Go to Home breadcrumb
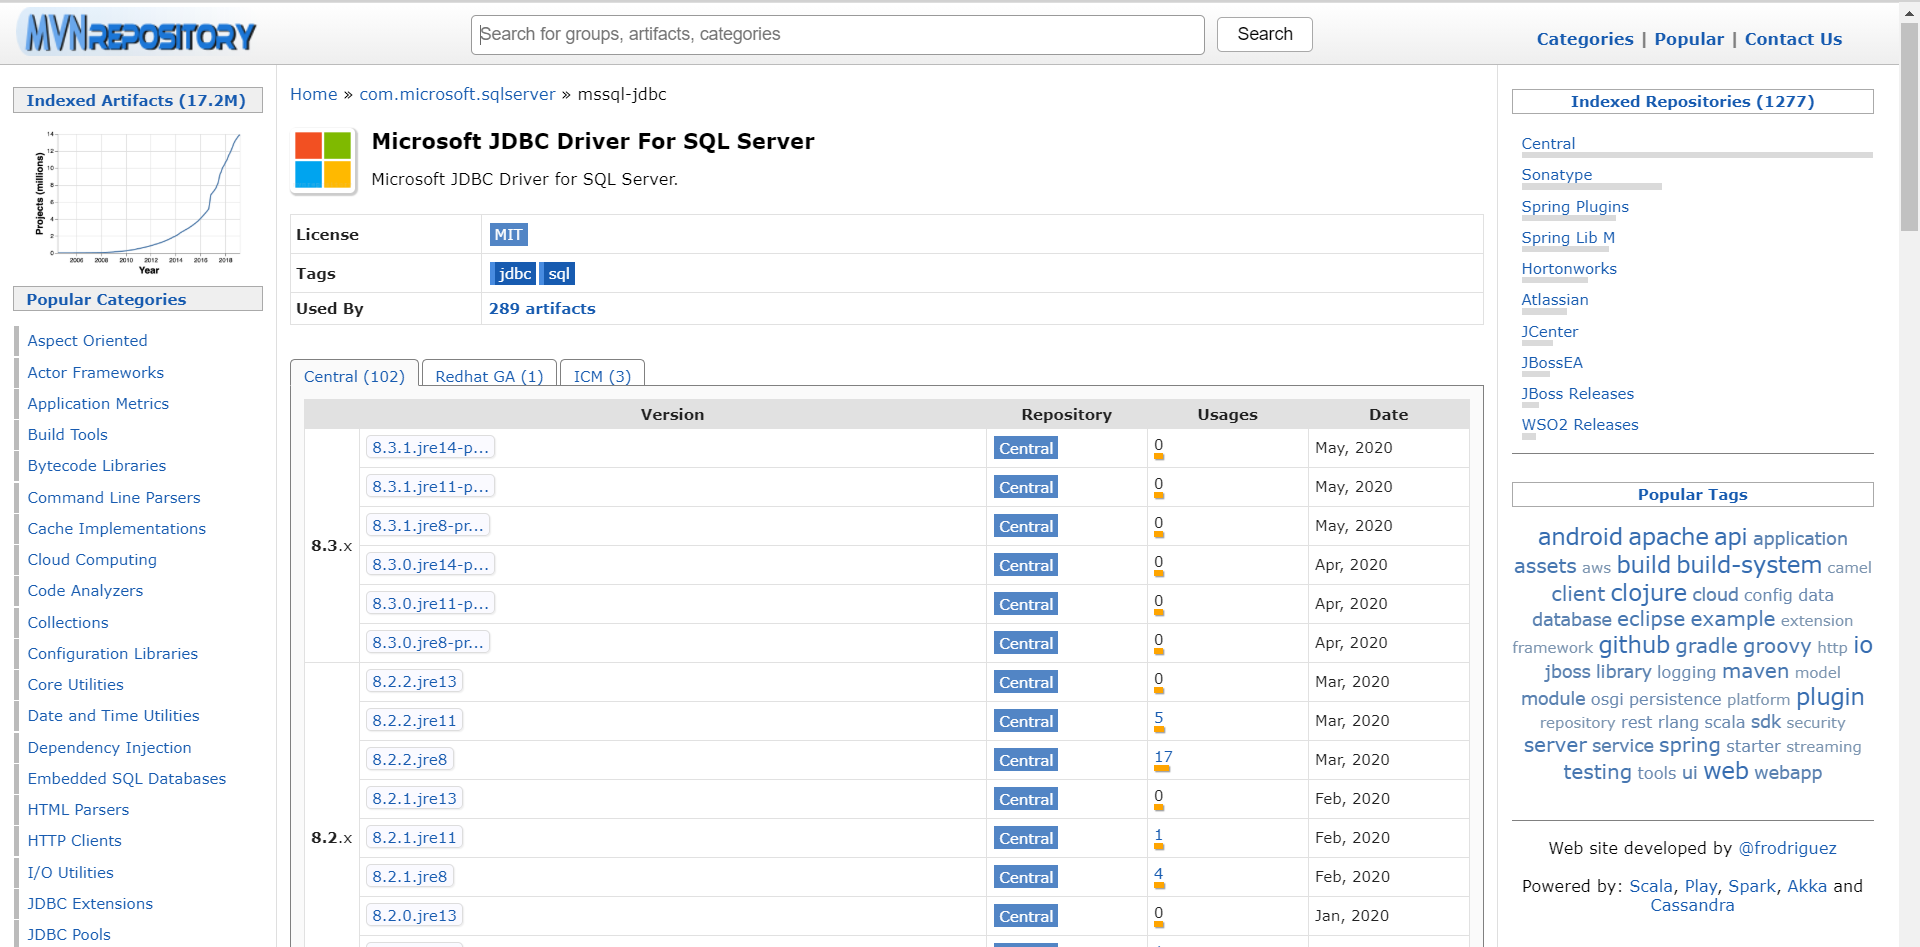The image size is (1920, 947). tap(313, 94)
